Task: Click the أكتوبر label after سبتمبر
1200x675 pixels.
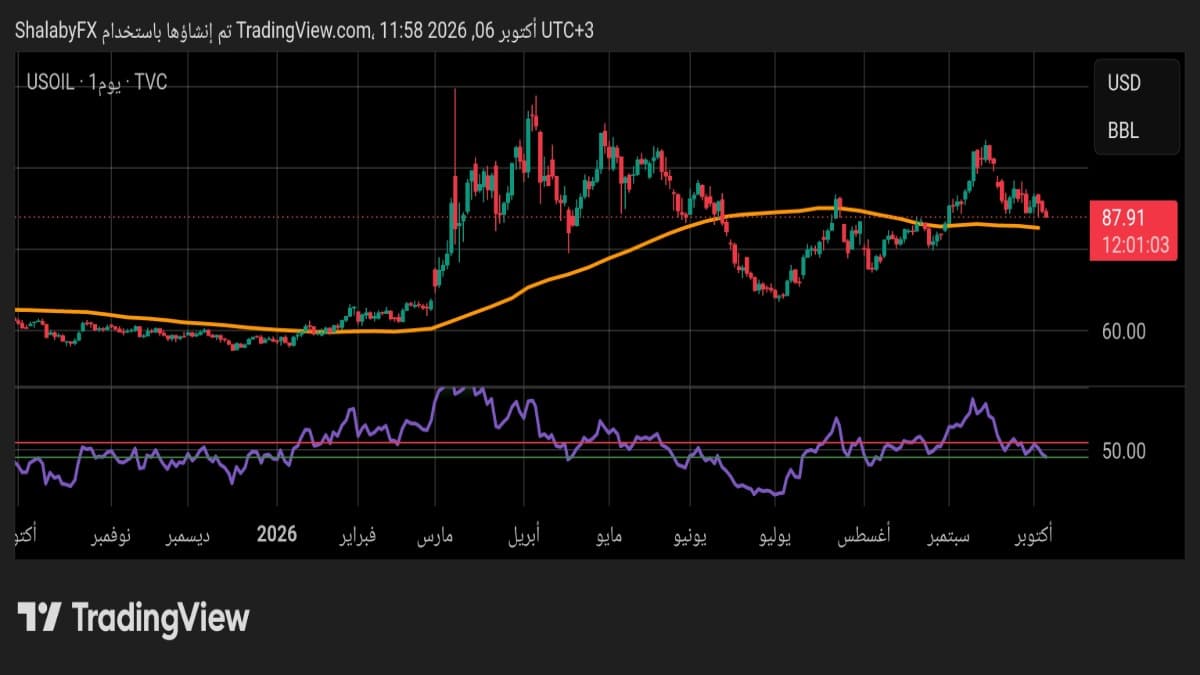Action: pyautogui.click(x=1033, y=536)
